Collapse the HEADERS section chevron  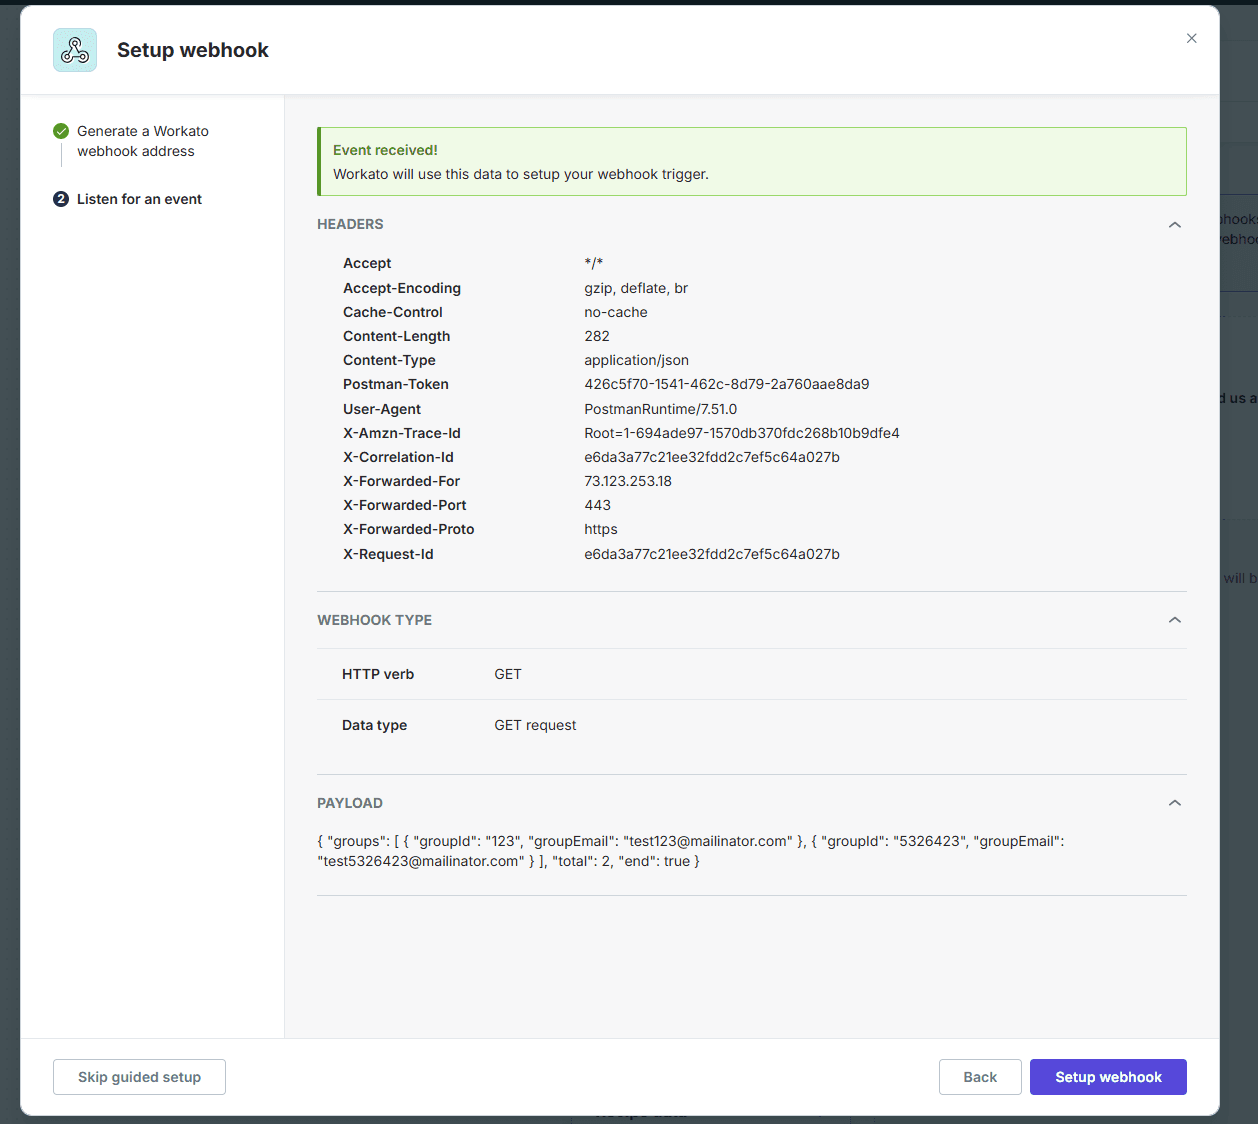tap(1175, 224)
